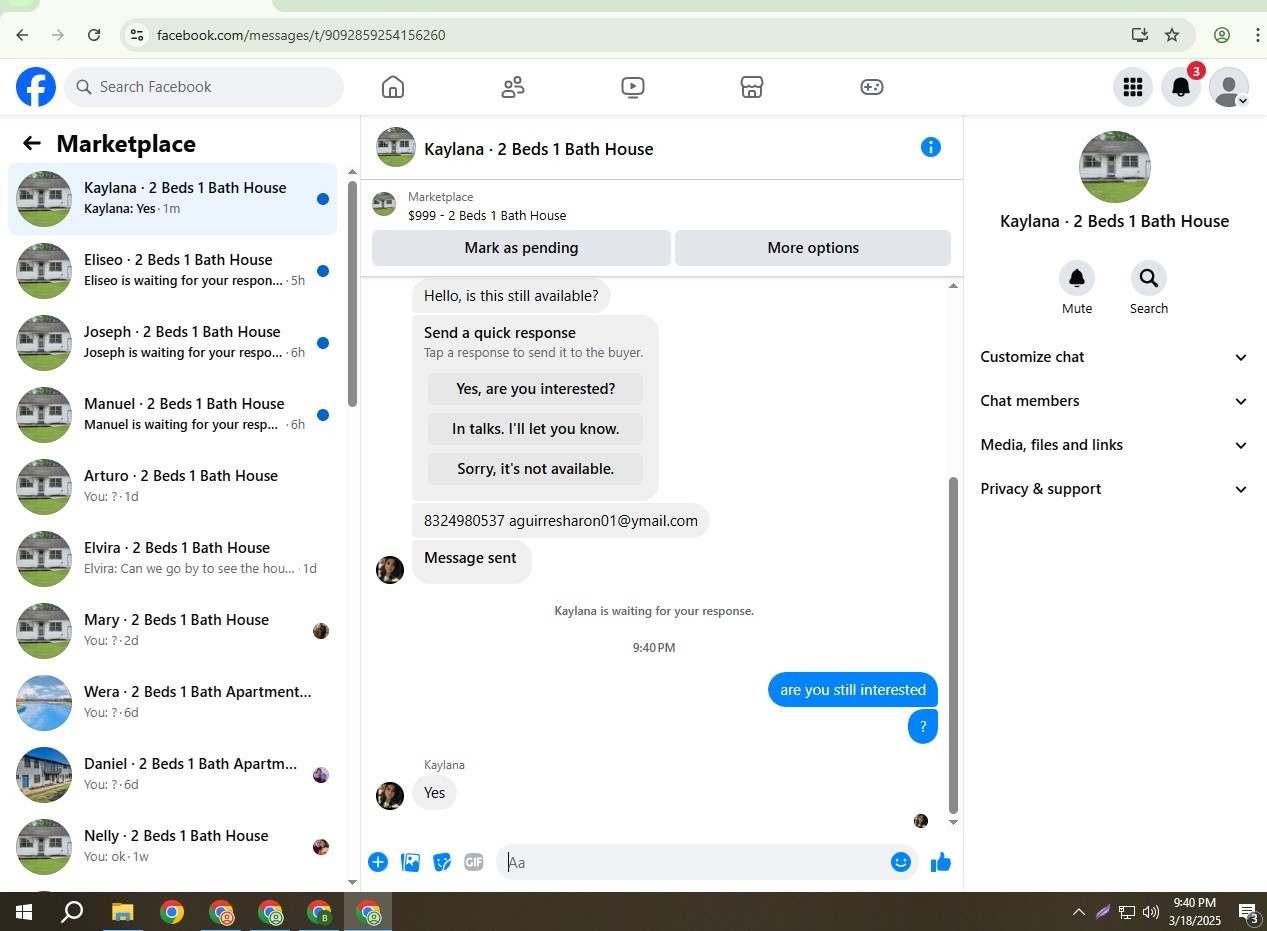Open Chrome site information icon in address bar

137,35
